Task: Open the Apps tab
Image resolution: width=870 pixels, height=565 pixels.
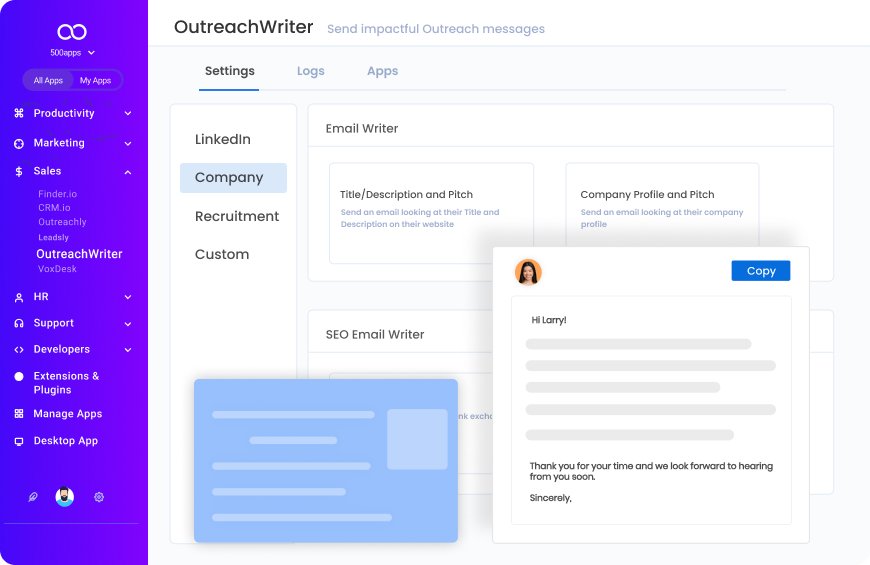Action: pyautogui.click(x=382, y=71)
